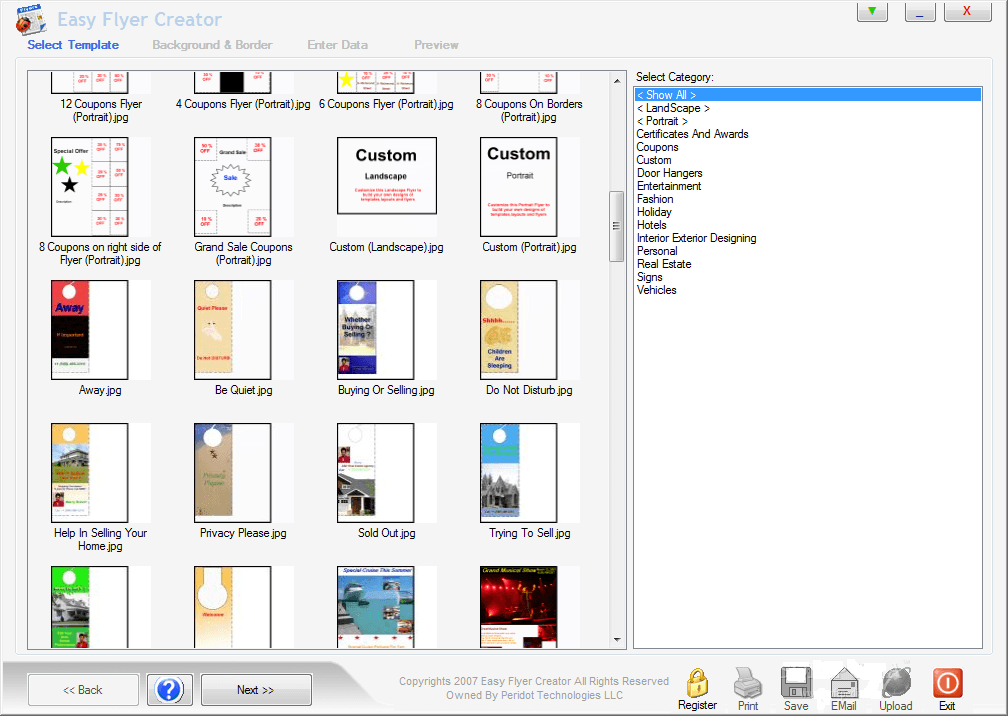Screen dimensions: 1008x716
Task: Click the EMail envelope icon
Action: tap(844, 683)
